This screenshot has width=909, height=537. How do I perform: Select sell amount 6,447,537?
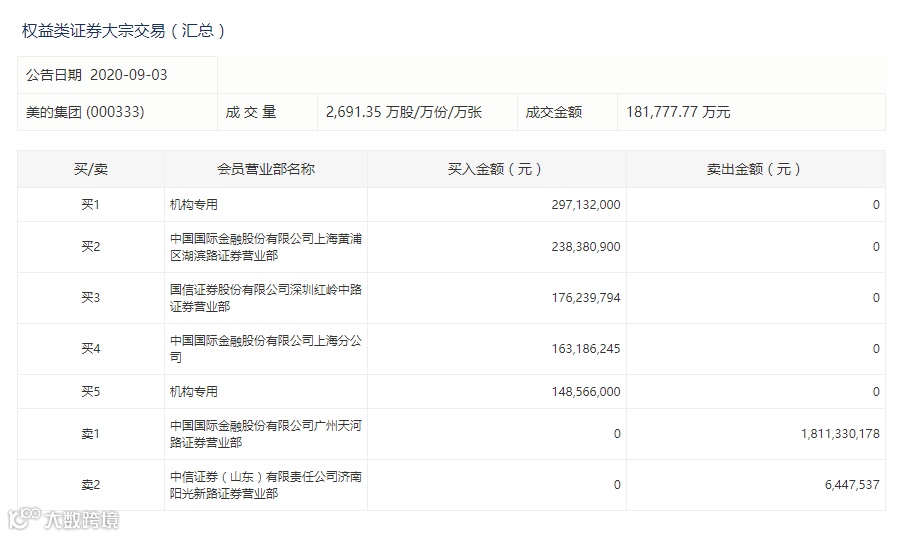pyautogui.click(x=852, y=485)
